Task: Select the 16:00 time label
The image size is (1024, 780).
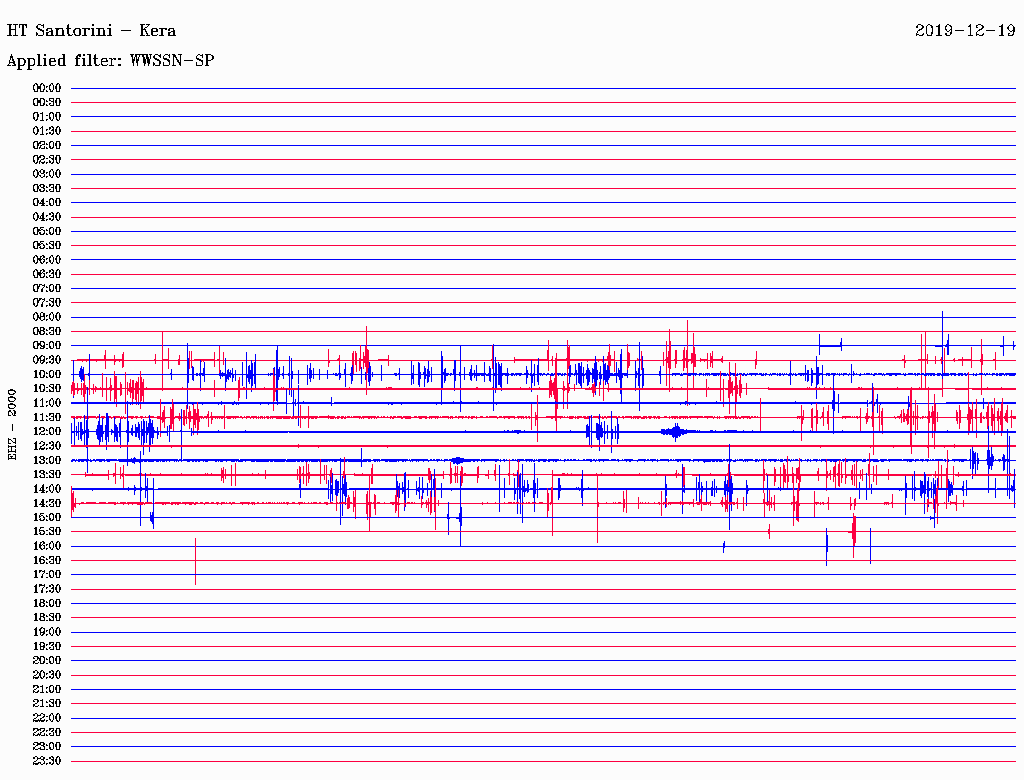Action: tap(47, 546)
